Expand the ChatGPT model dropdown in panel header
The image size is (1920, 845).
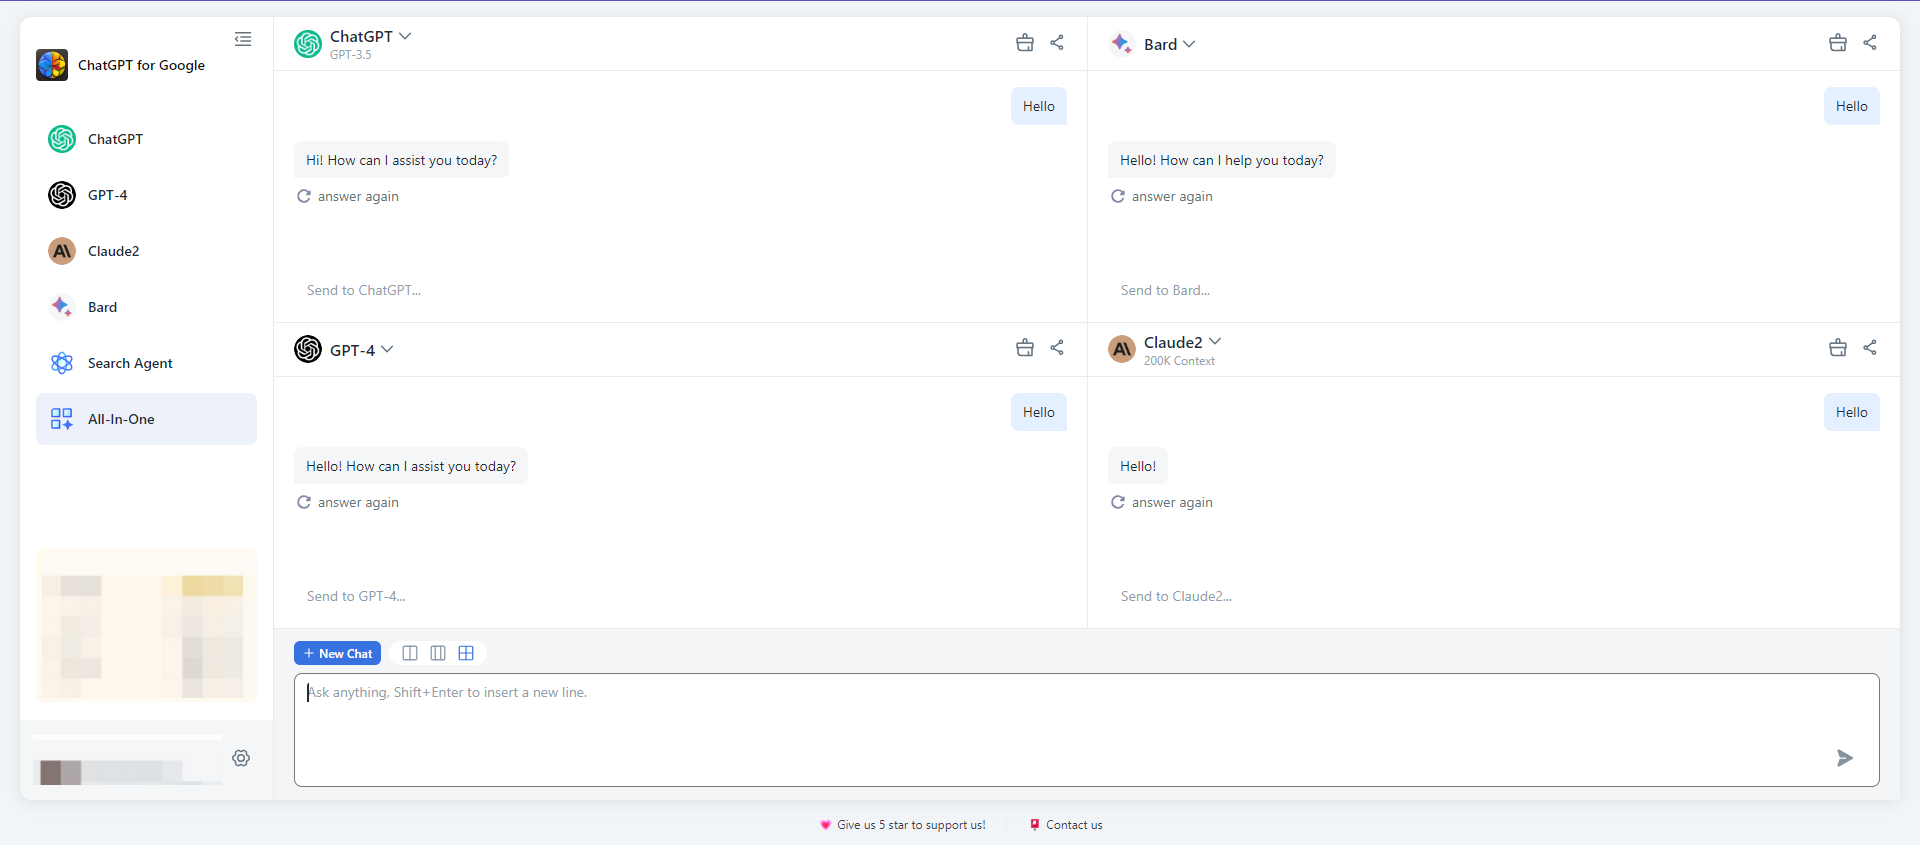click(405, 36)
